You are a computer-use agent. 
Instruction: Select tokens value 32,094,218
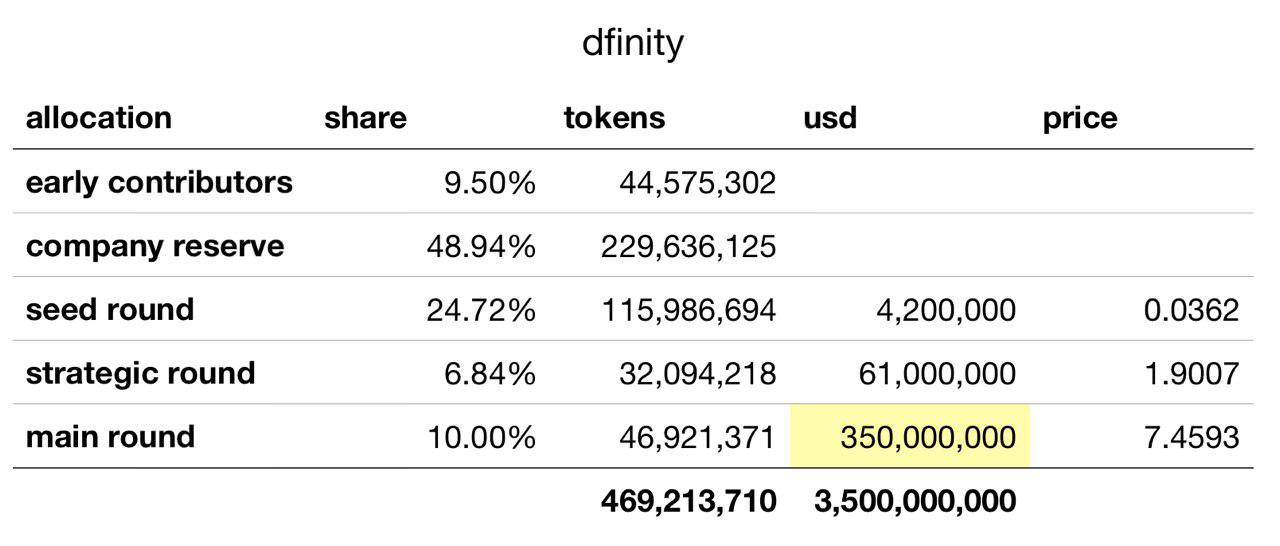698,375
